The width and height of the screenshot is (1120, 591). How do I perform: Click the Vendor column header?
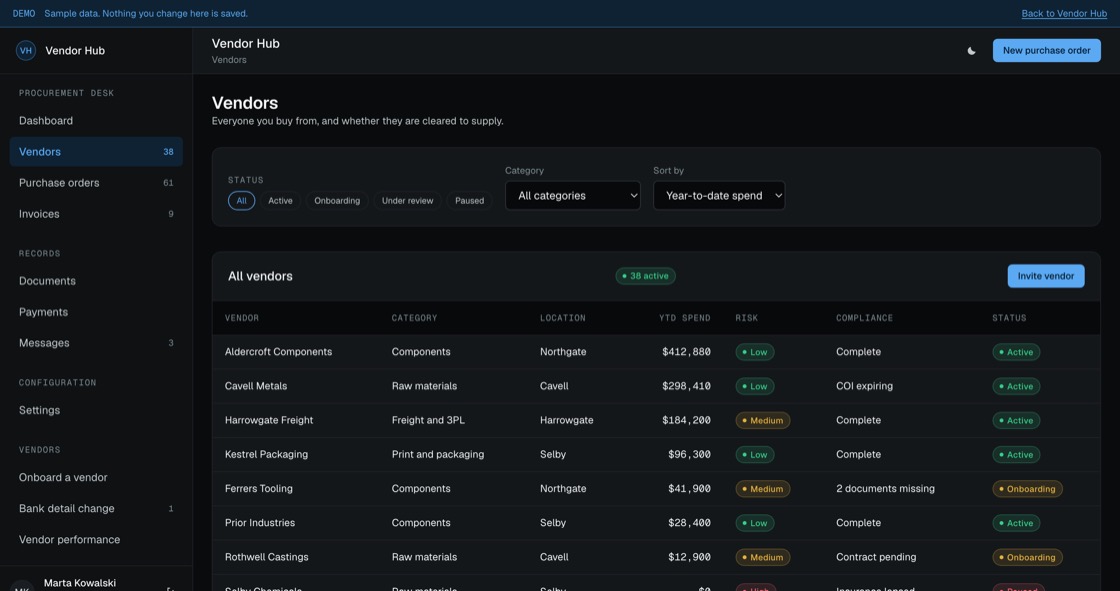click(x=242, y=318)
